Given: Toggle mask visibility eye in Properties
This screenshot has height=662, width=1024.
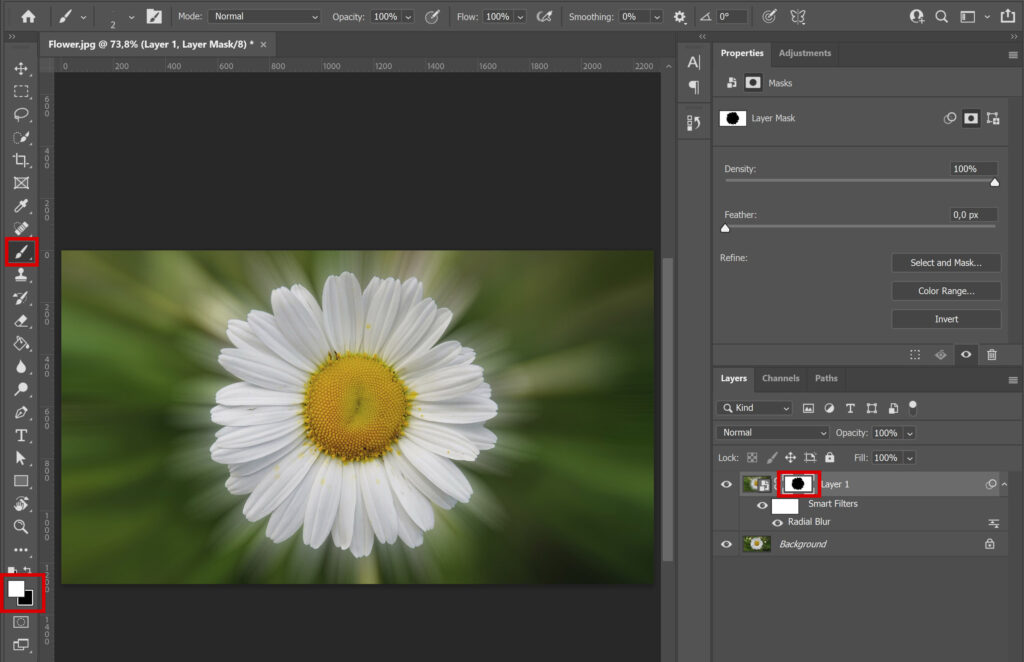Looking at the screenshot, I should click(966, 355).
